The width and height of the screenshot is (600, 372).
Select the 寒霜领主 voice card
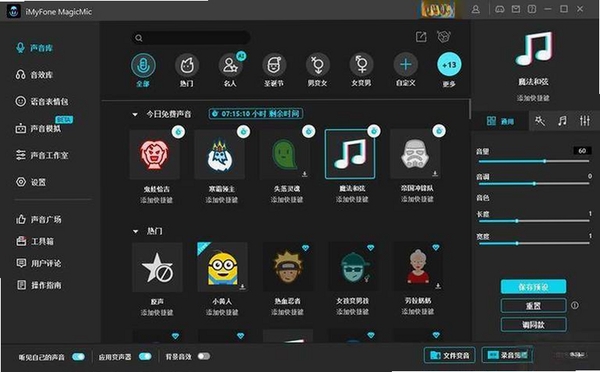tap(220, 154)
